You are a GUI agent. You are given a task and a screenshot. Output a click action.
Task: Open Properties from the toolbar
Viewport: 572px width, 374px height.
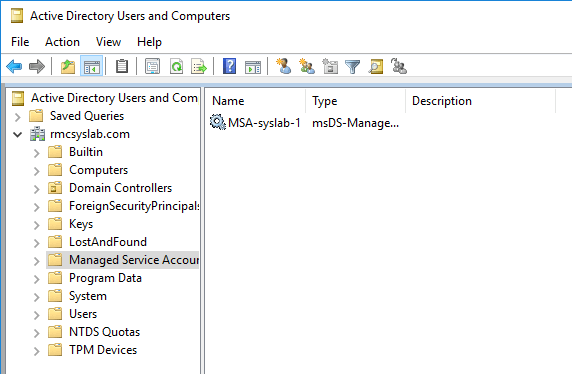[152, 67]
